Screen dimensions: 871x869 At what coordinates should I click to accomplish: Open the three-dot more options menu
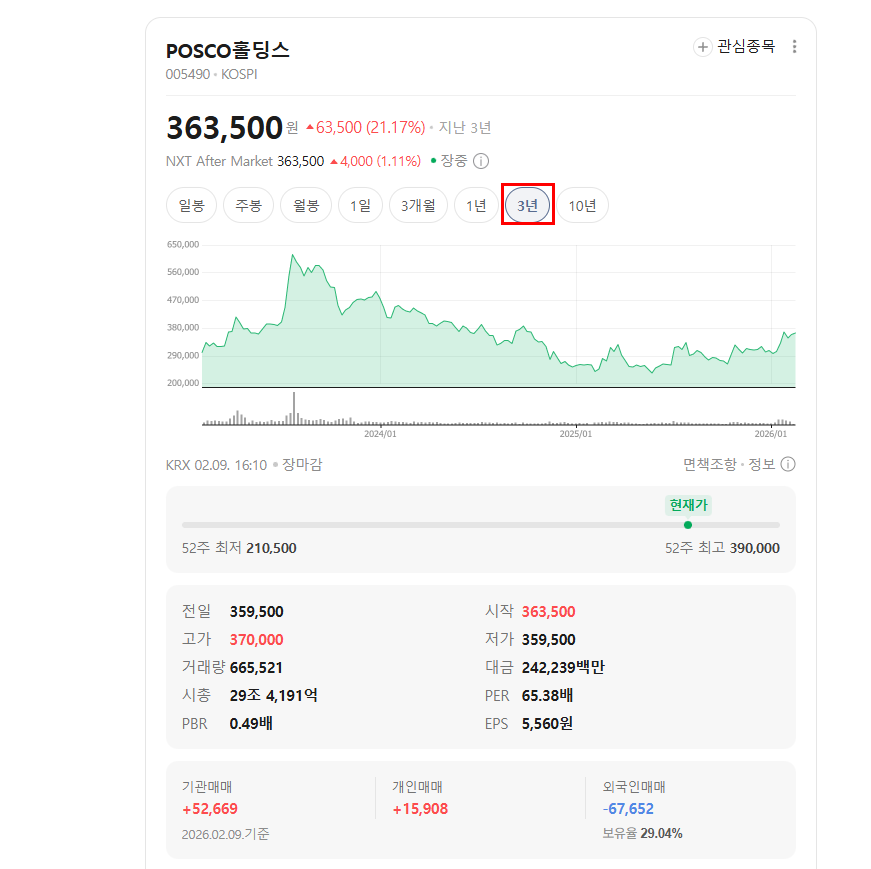(x=794, y=47)
